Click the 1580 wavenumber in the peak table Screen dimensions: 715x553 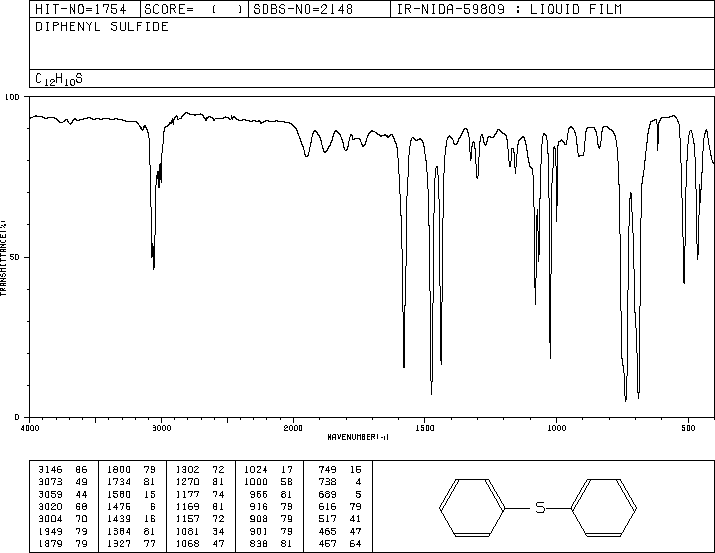tap(119, 495)
